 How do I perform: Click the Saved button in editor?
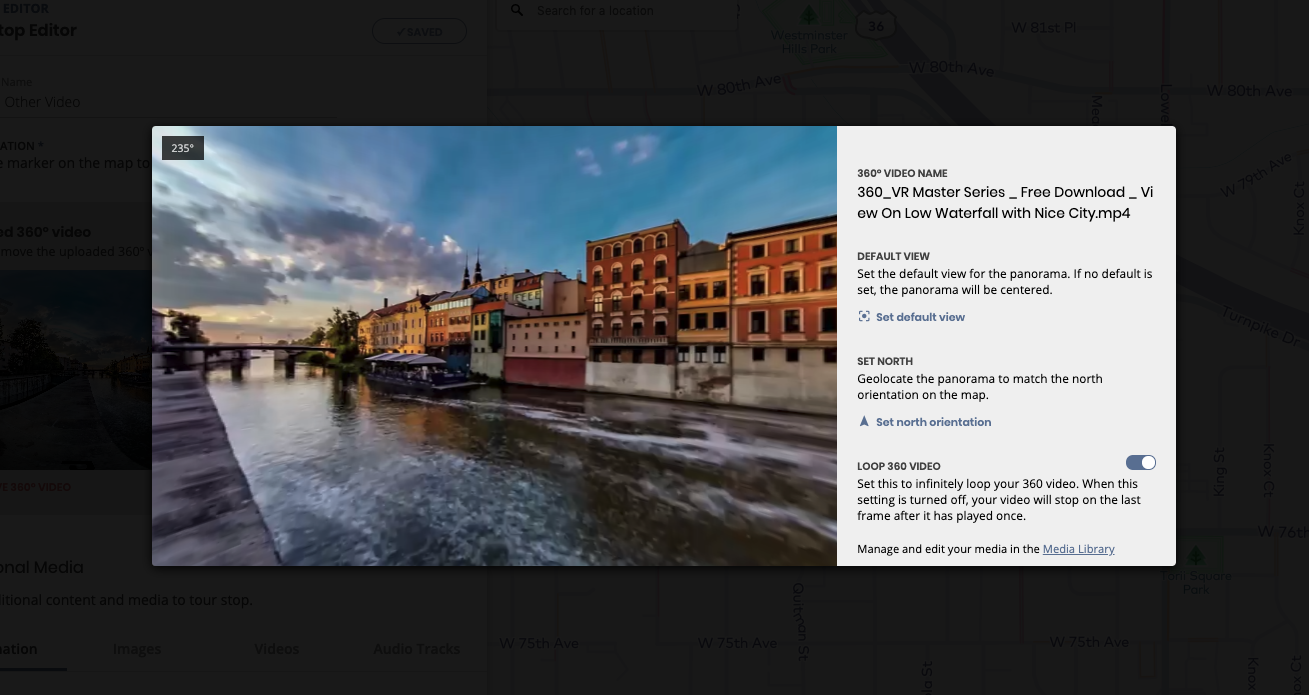tap(419, 32)
